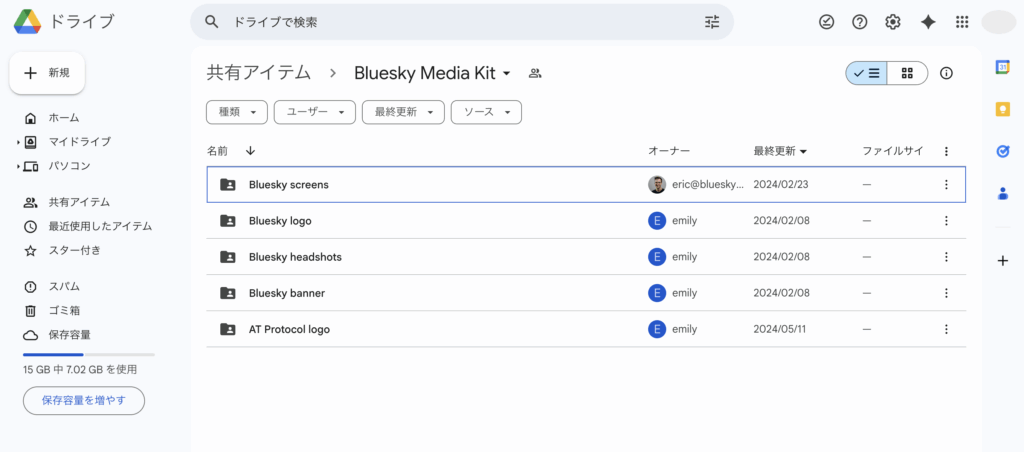1024x452 pixels.
Task: Open Google Calendar side panel icon
Action: tap(1003, 67)
